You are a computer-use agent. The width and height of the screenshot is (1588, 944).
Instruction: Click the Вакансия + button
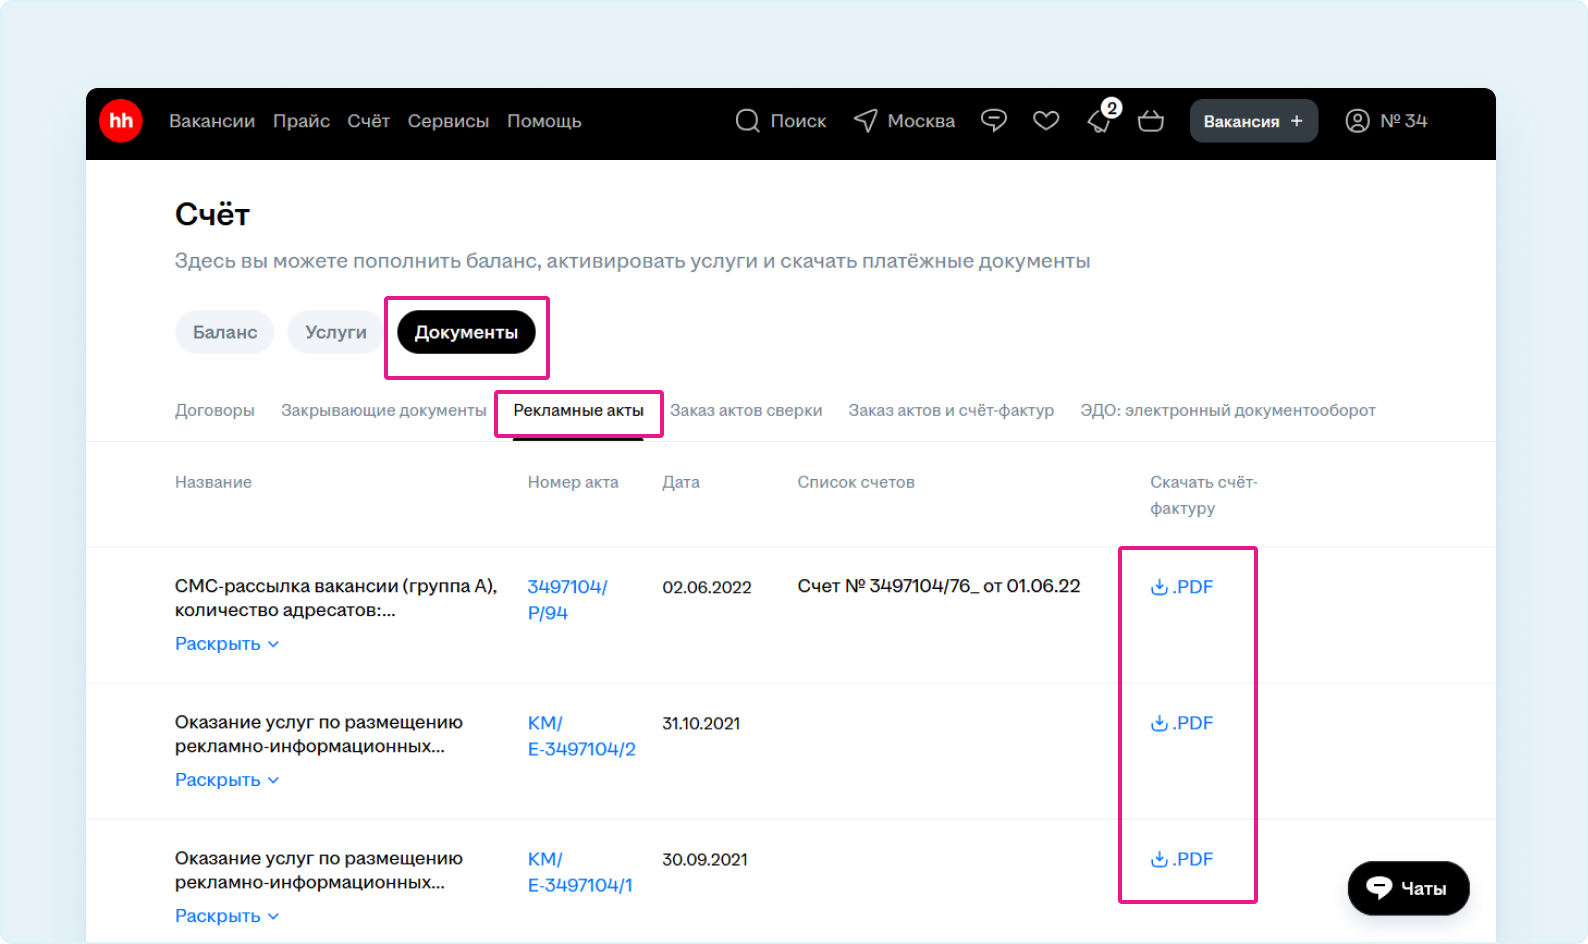1253,121
